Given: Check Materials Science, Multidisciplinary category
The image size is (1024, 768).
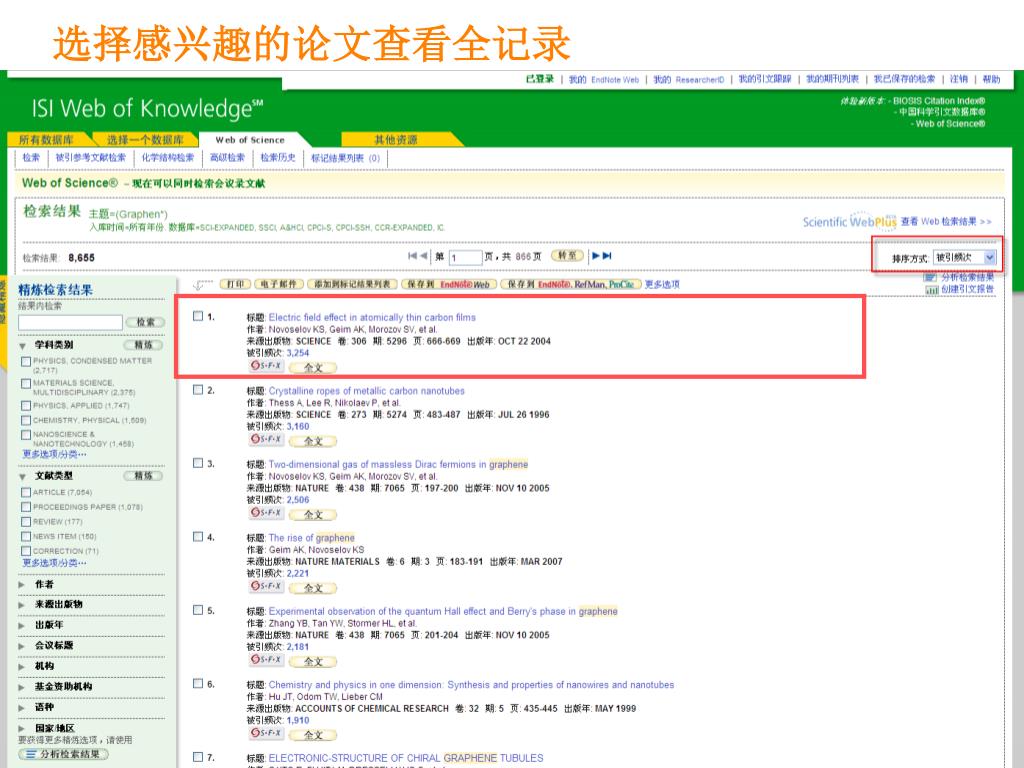Looking at the screenshot, I should pyautogui.click(x=26, y=383).
